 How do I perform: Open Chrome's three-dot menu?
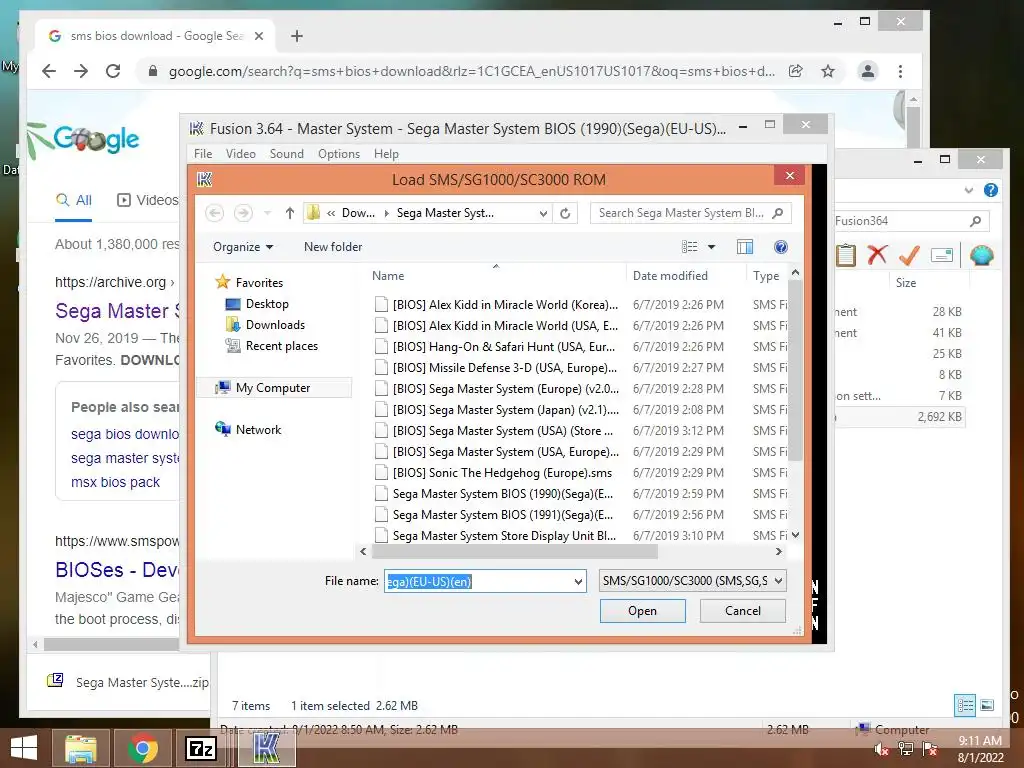(901, 71)
